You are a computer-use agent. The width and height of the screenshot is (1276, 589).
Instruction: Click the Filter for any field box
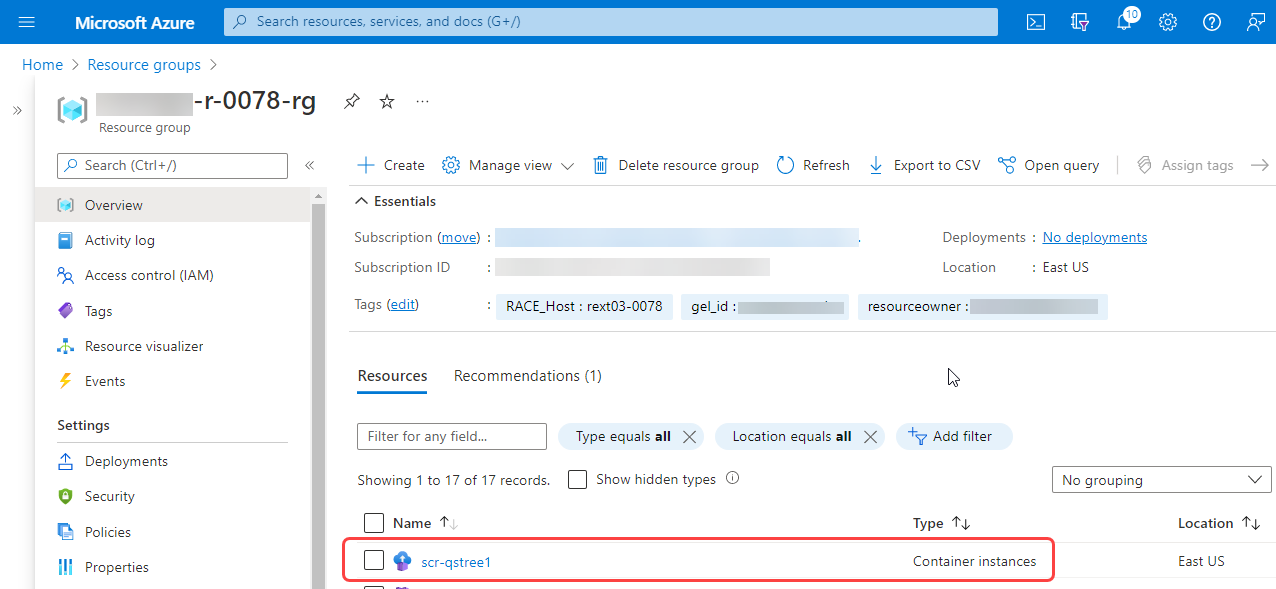[451, 436]
